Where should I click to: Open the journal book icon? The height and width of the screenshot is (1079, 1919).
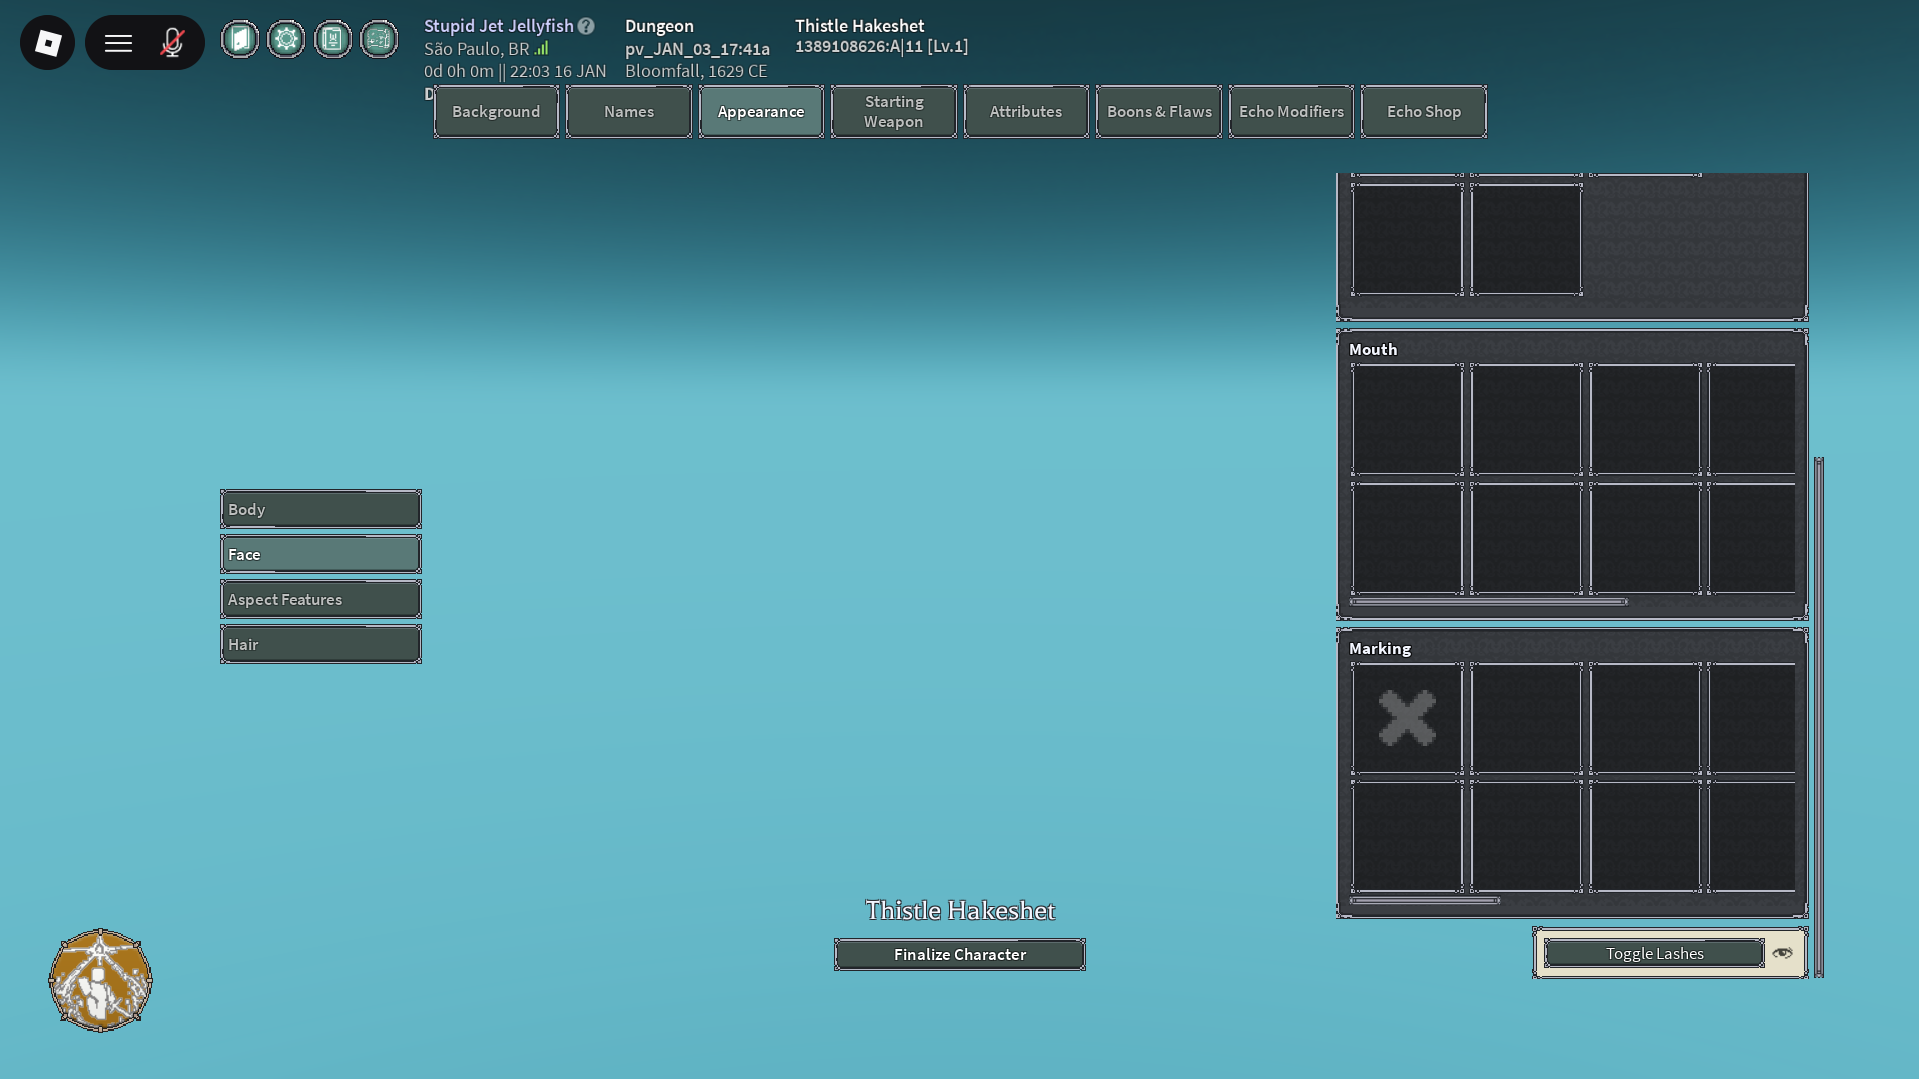(x=333, y=39)
